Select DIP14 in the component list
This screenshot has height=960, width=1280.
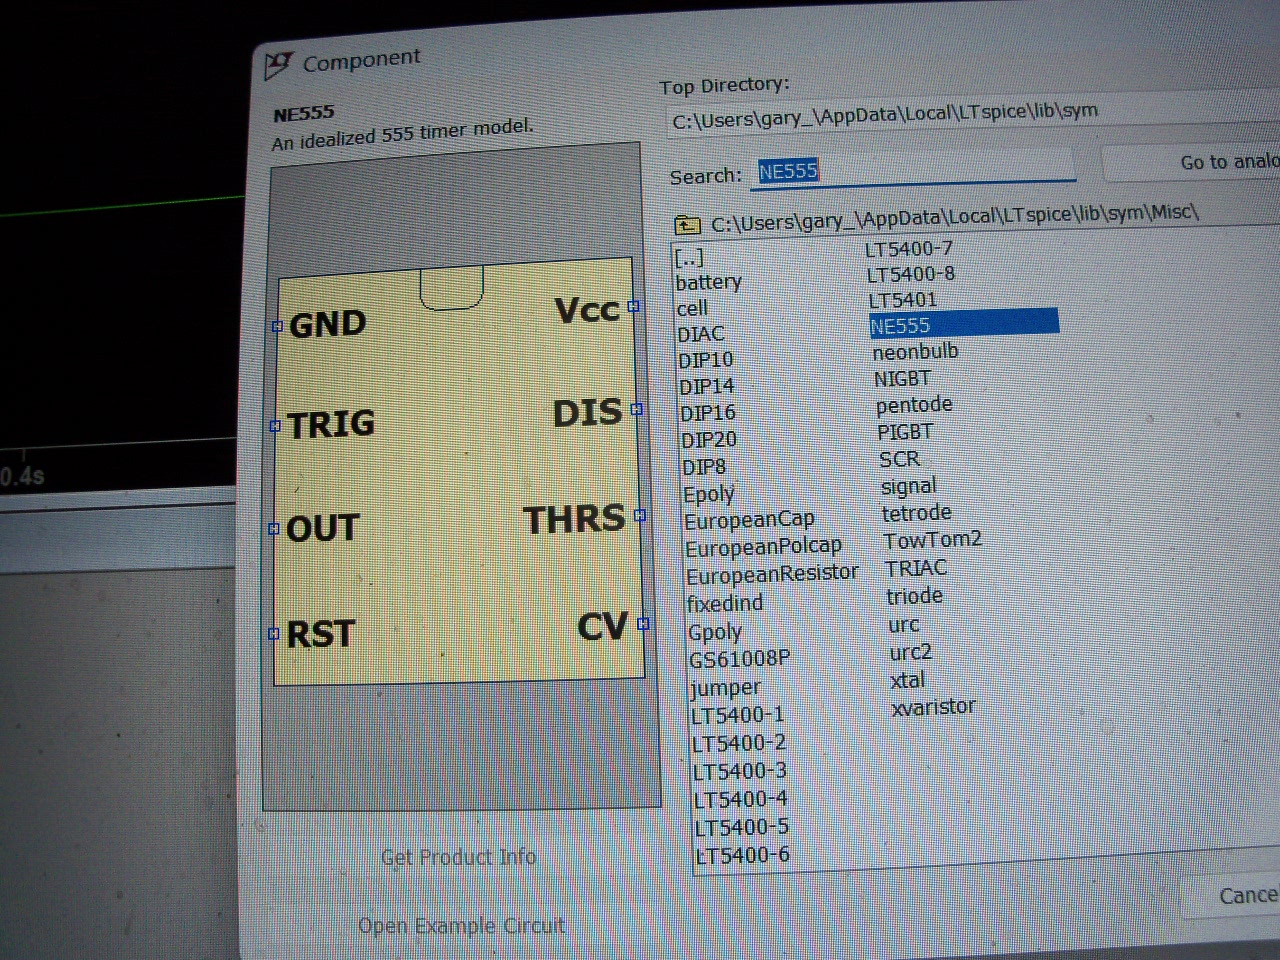(707, 386)
